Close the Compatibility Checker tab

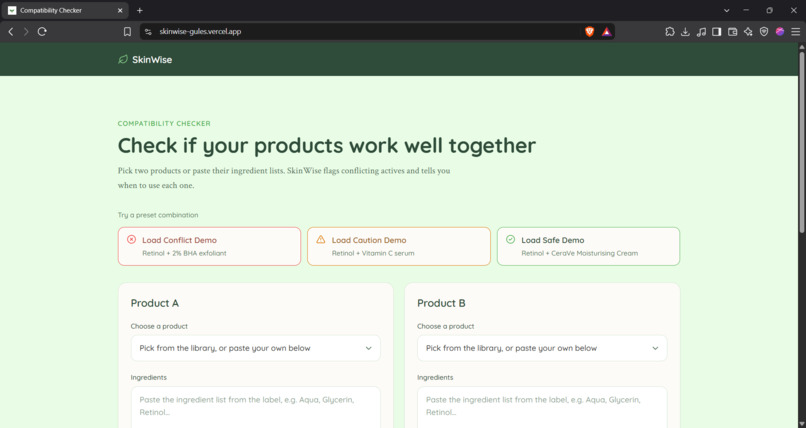coord(120,10)
